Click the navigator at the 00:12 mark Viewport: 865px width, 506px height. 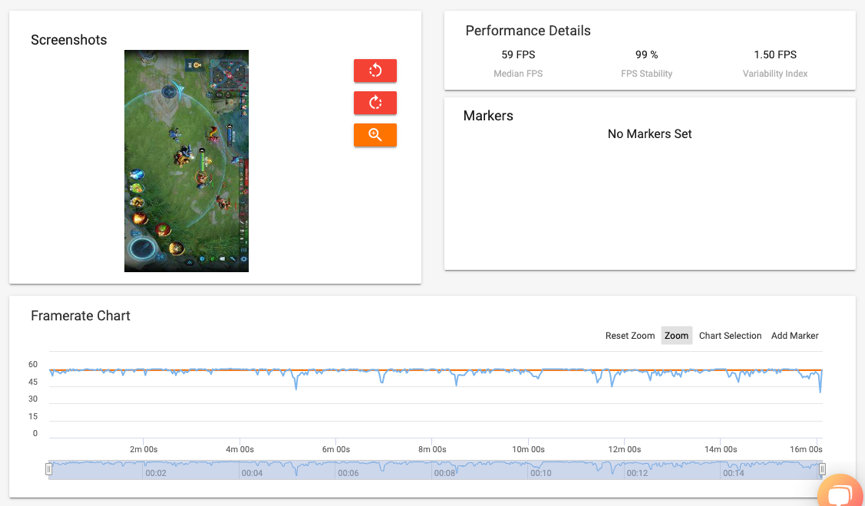pos(637,472)
